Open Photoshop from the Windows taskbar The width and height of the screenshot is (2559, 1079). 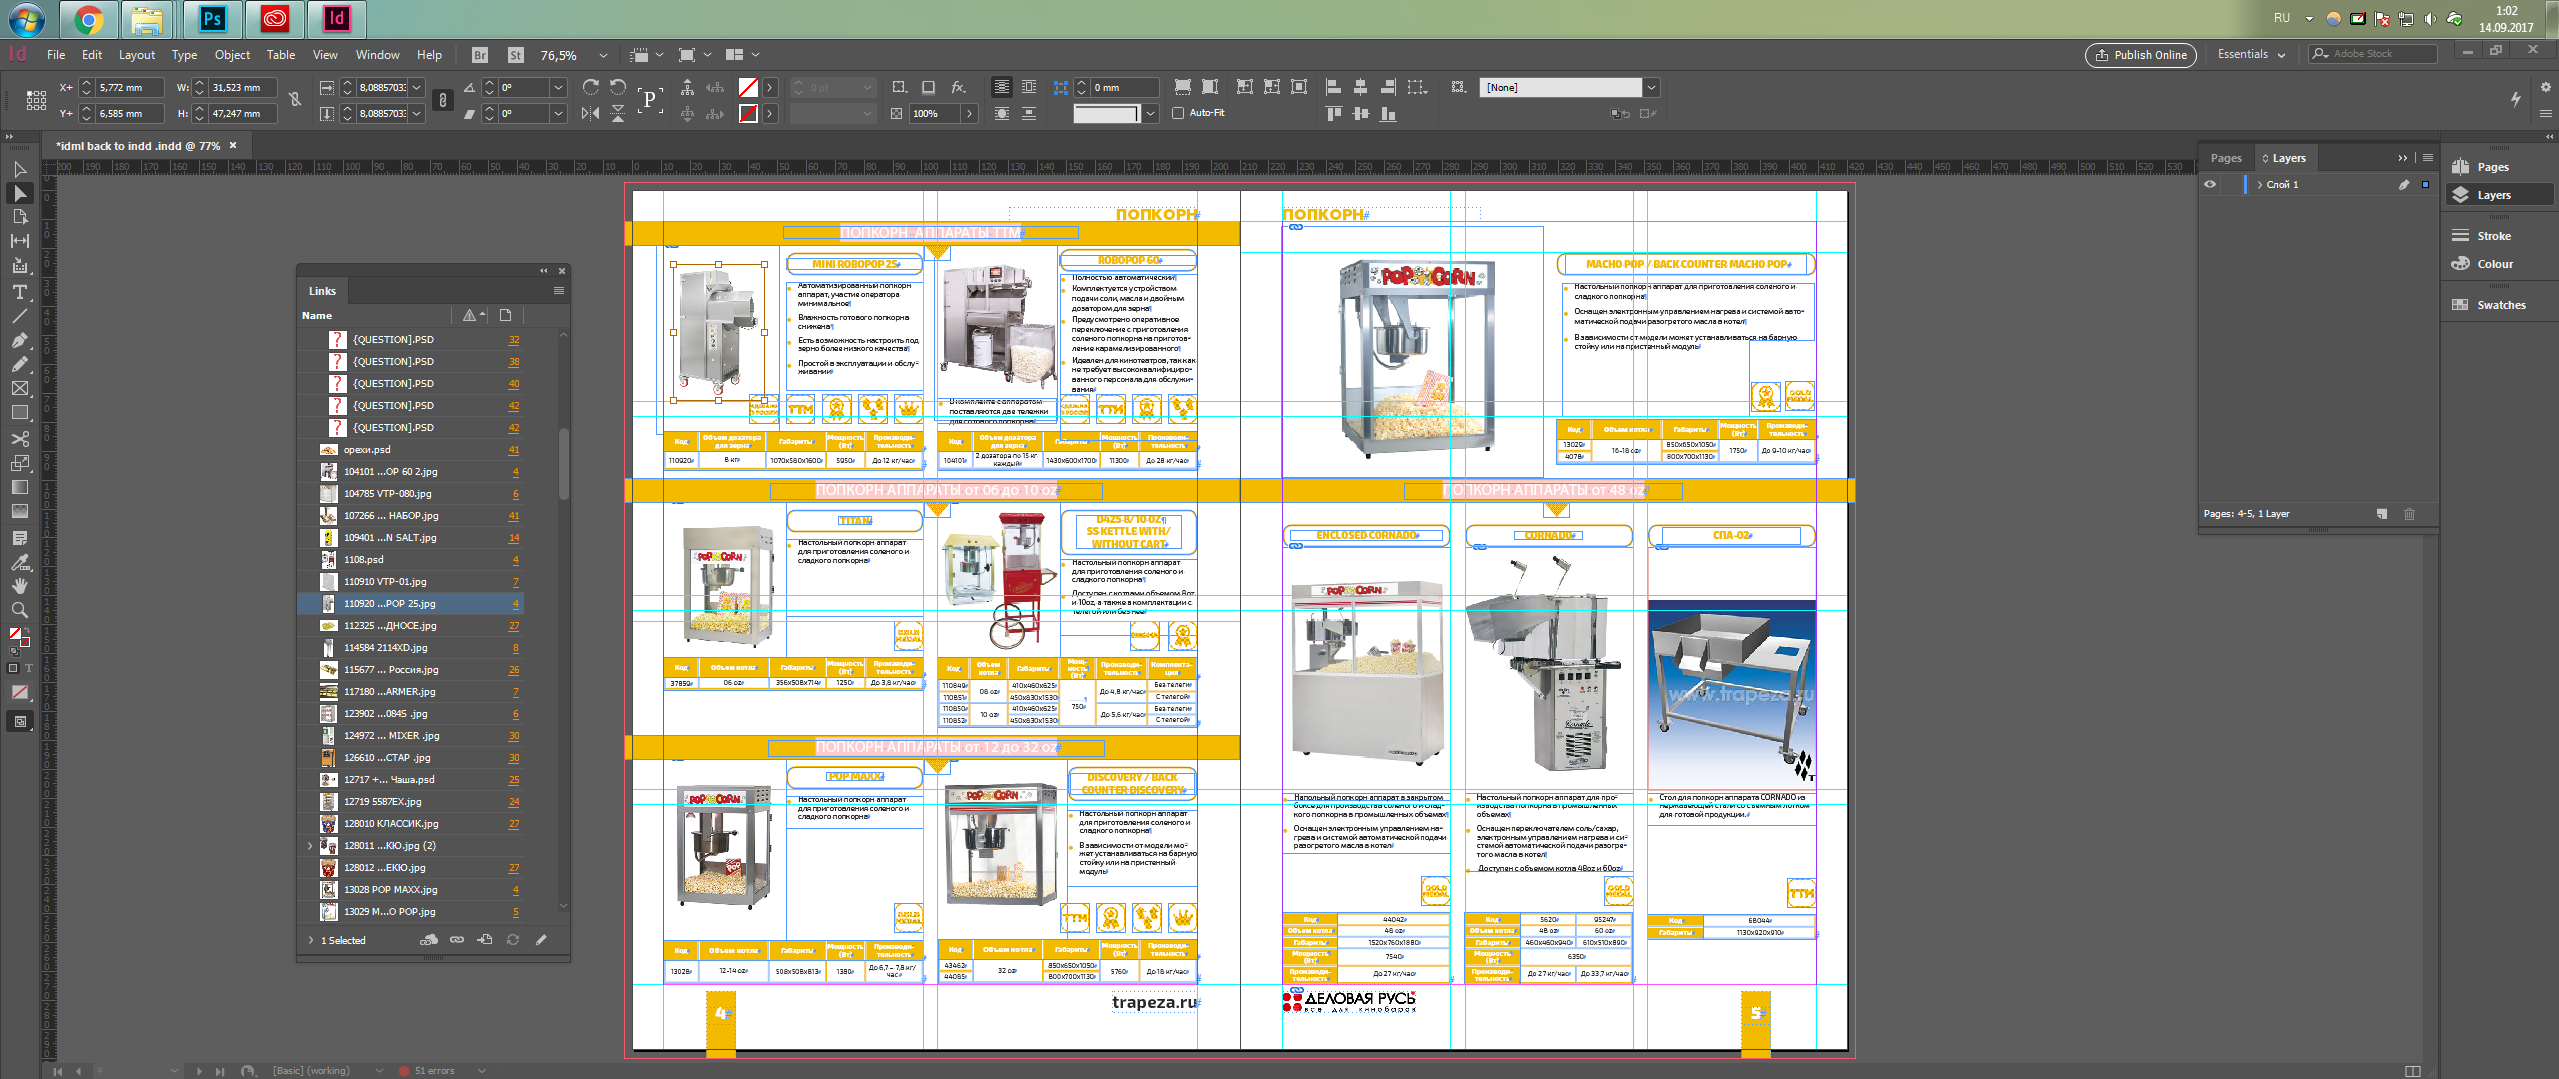click(212, 18)
